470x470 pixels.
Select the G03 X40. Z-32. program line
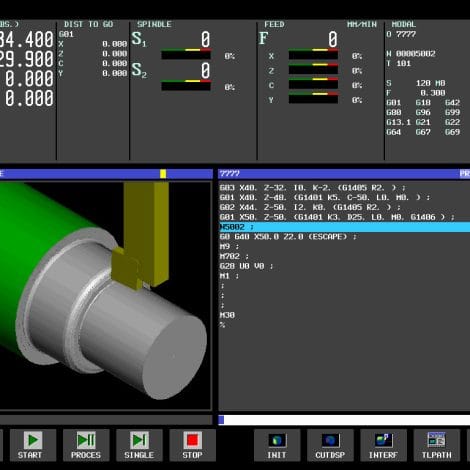[x=312, y=188]
